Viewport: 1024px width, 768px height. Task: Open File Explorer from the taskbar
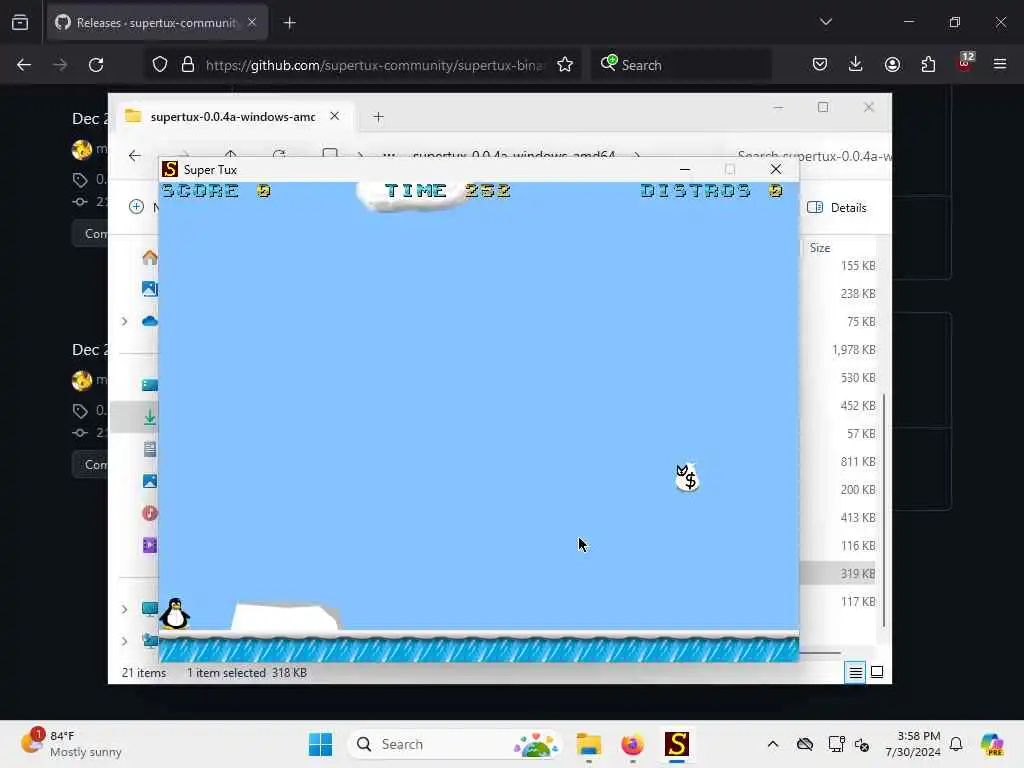tap(588, 744)
